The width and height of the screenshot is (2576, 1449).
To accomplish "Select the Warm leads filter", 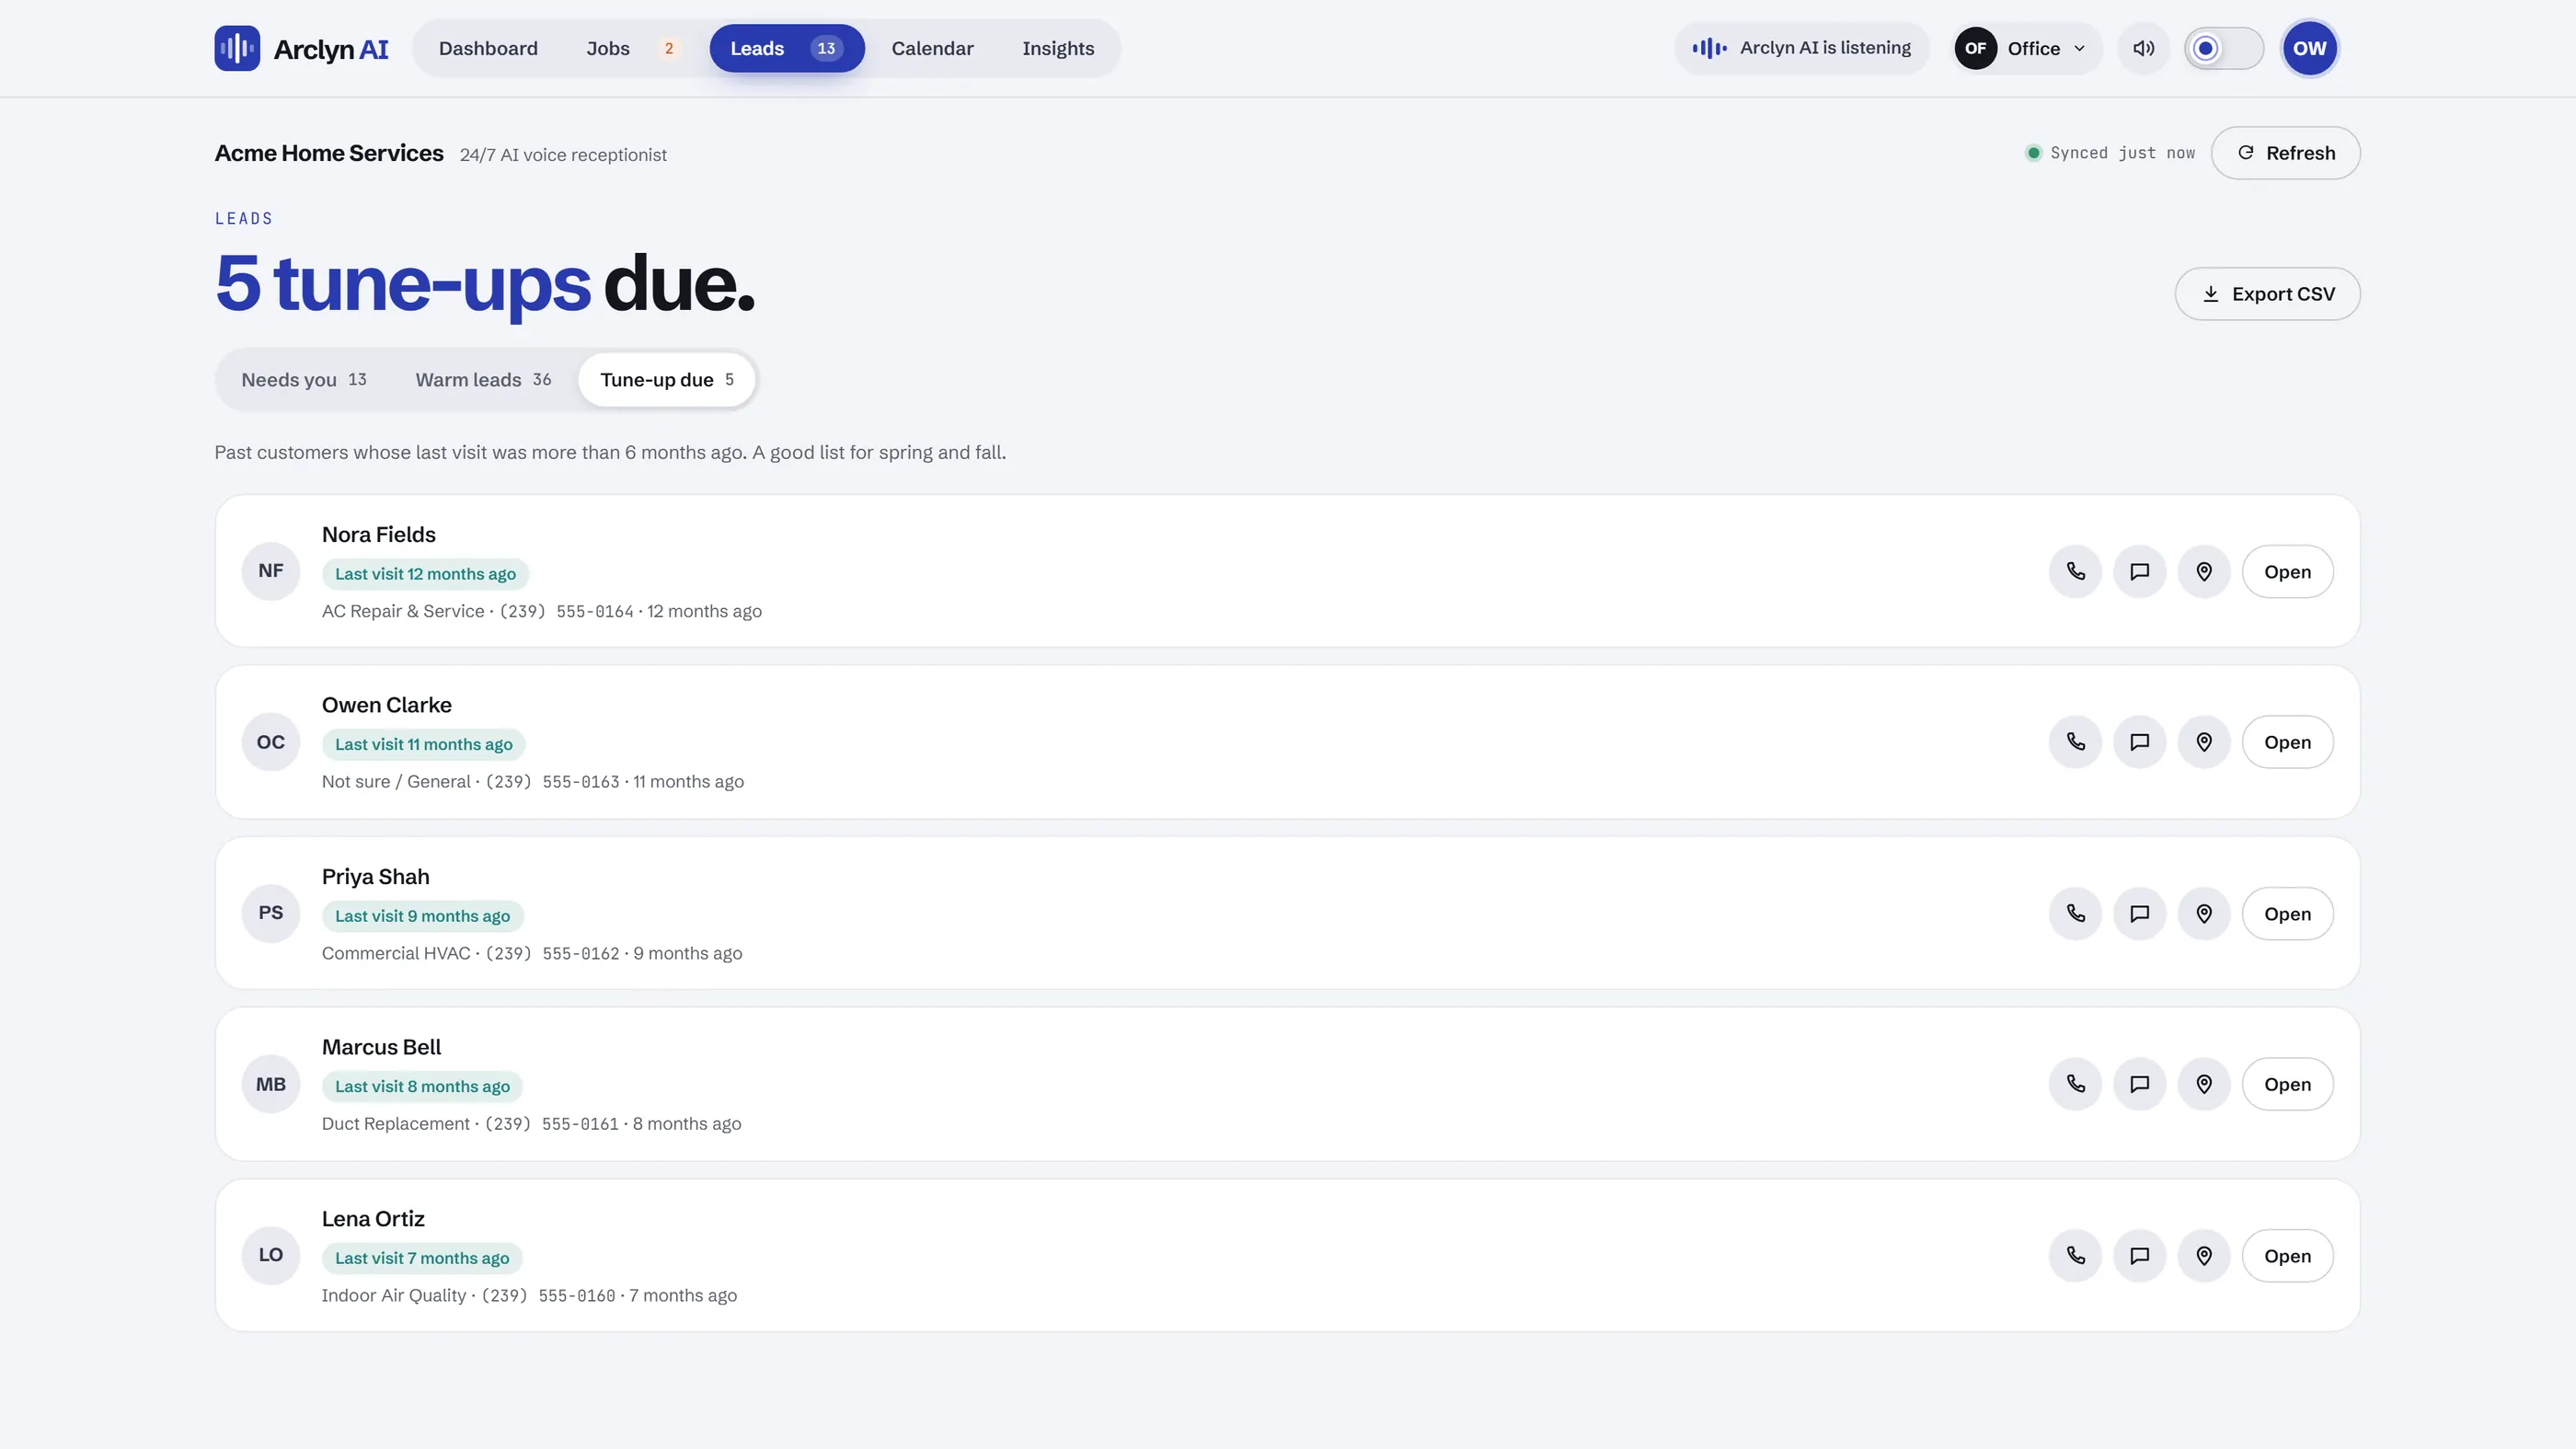I will click(483, 380).
